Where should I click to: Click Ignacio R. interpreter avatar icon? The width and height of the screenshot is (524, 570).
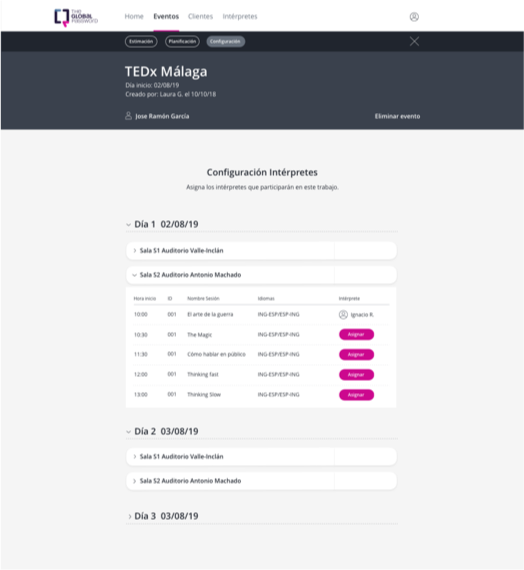pyautogui.click(x=343, y=314)
